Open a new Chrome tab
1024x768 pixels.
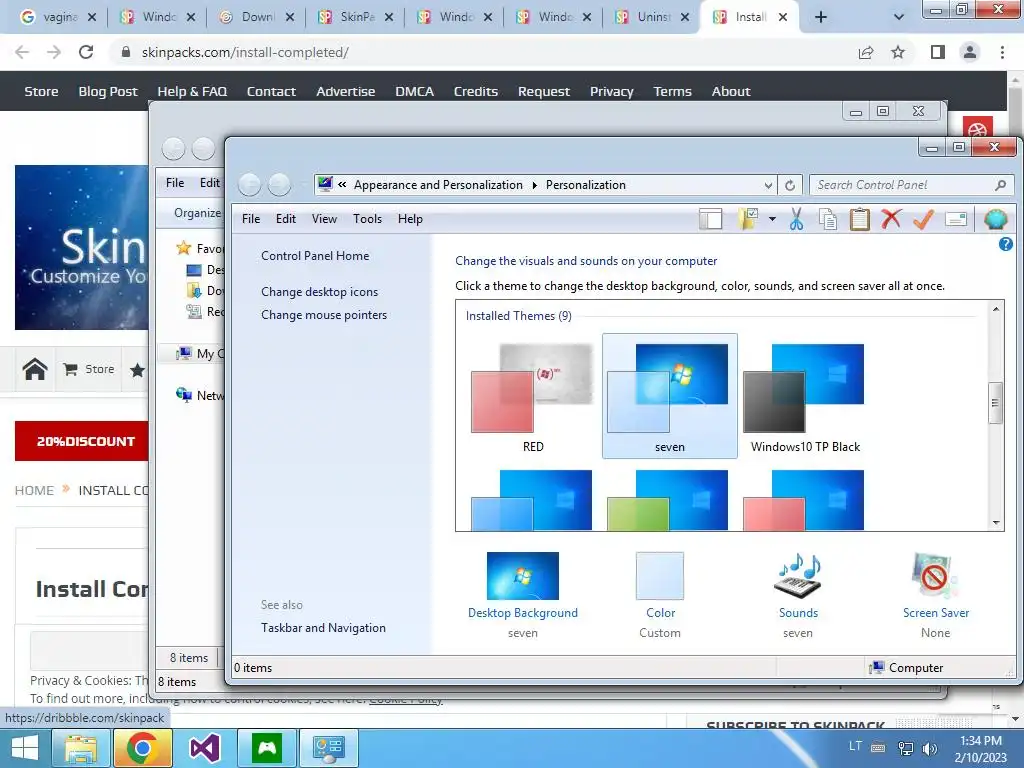[821, 17]
